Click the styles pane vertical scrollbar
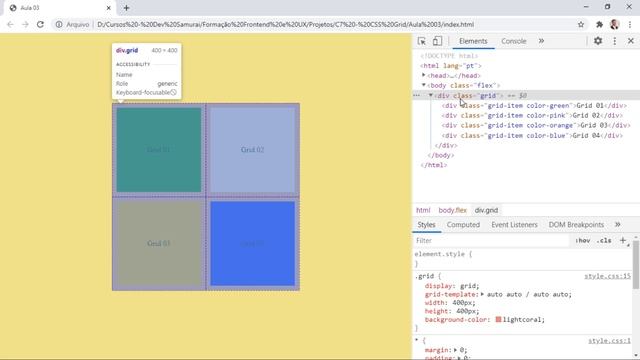Screen dimensions: 640x360 pos(636,264)
